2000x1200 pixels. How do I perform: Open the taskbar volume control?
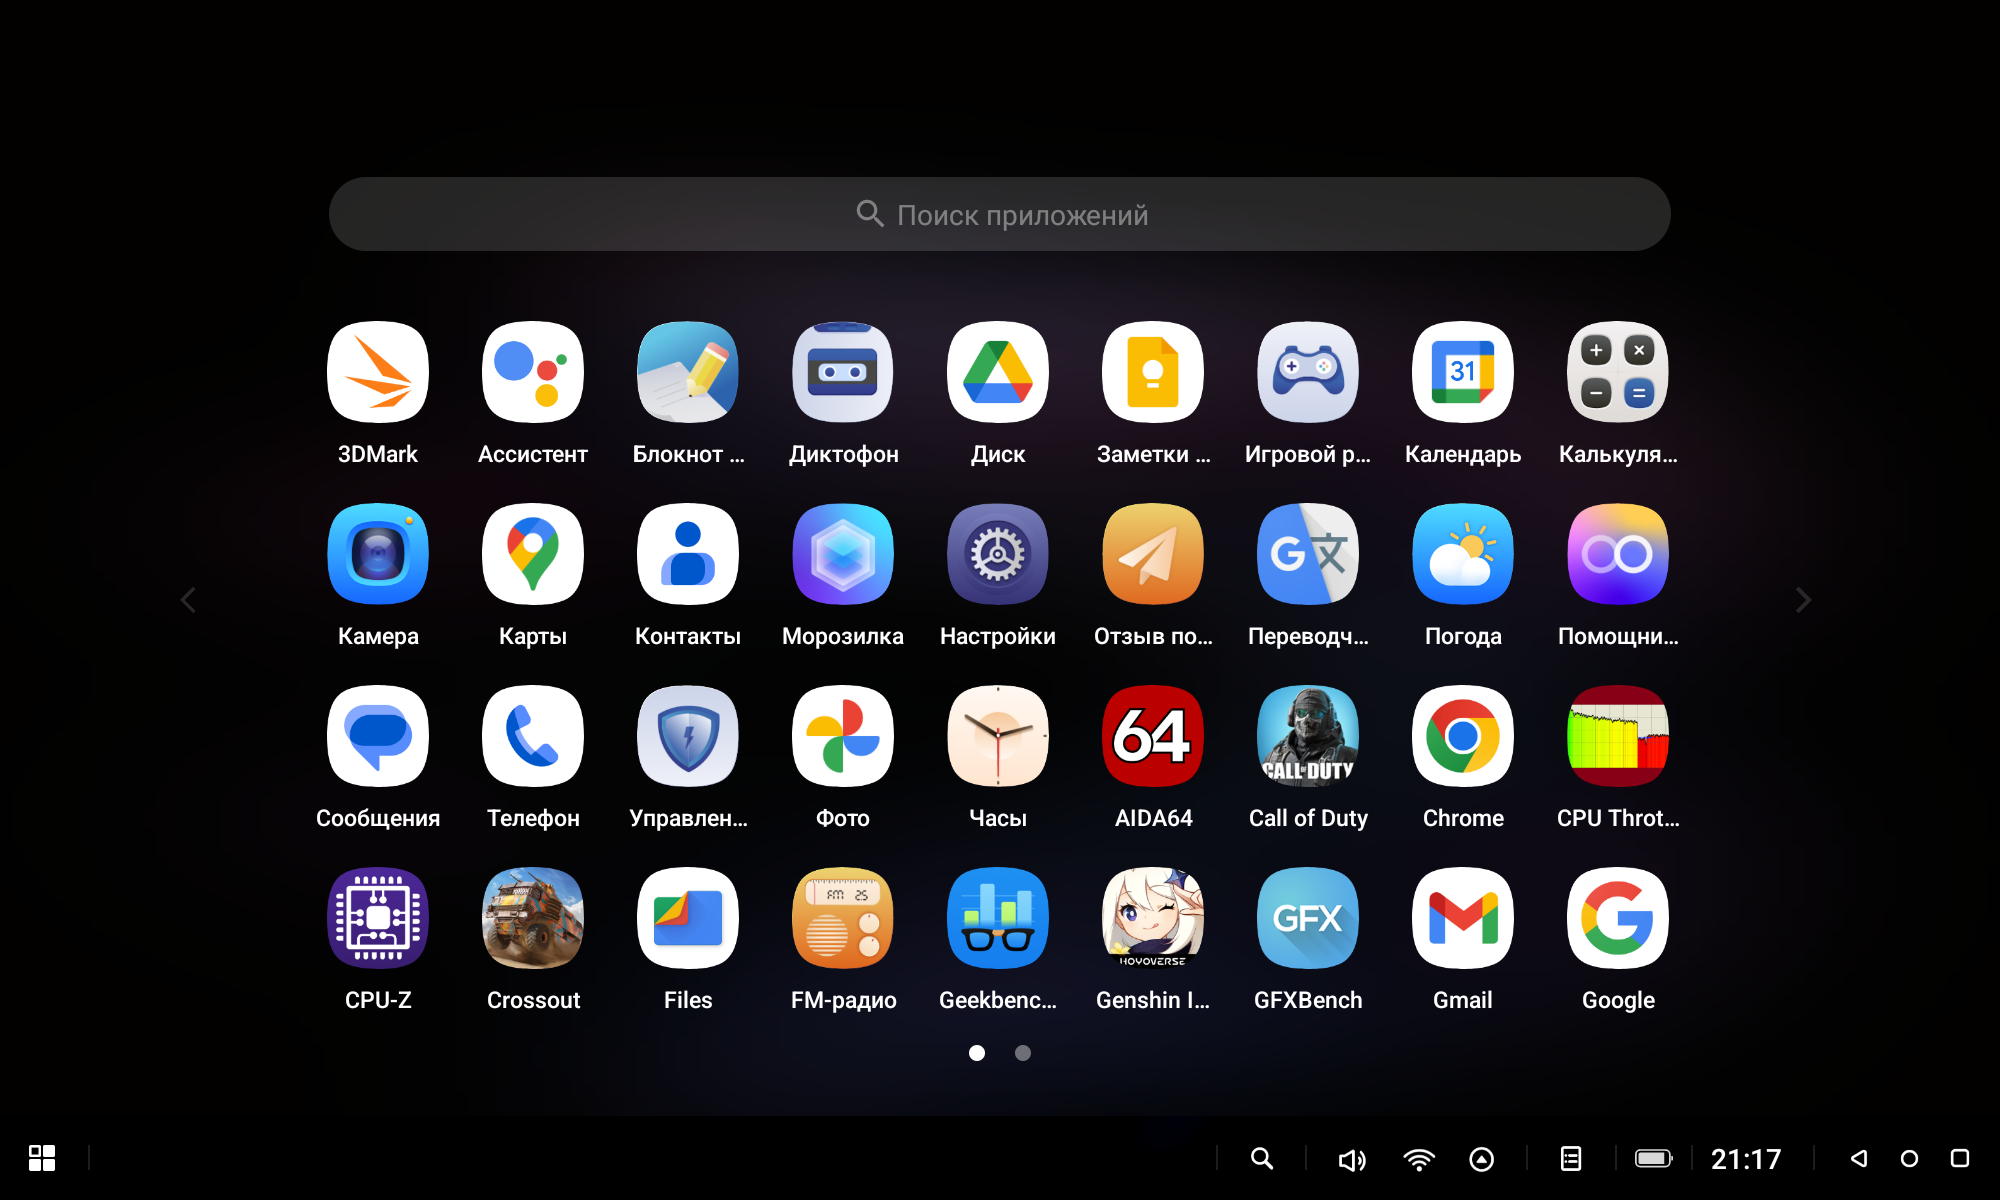pos(1352,1159)
